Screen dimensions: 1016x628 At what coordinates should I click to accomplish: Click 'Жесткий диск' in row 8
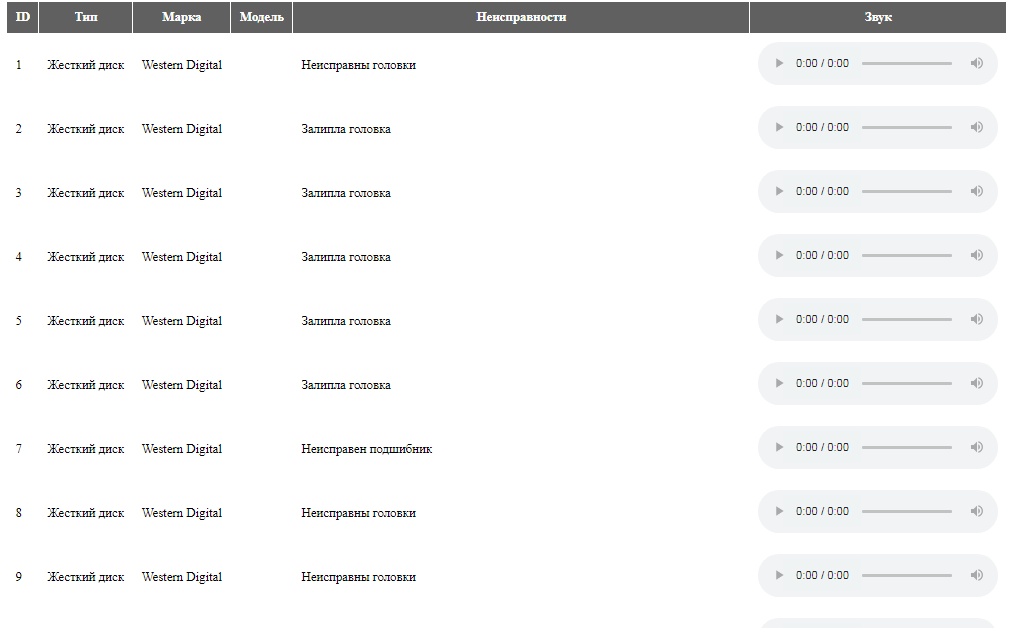(86, 513)
